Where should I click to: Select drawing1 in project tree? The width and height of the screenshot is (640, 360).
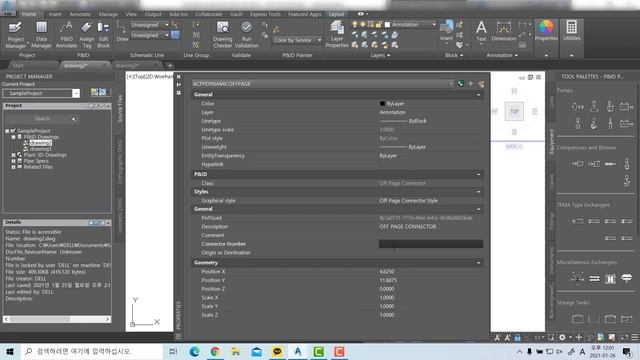40,149
